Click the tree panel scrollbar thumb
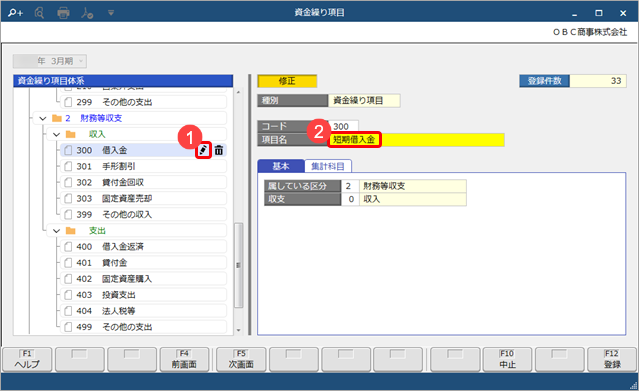Image resolution: width=639 pixels, height=391 pixels. coord(238,265)
